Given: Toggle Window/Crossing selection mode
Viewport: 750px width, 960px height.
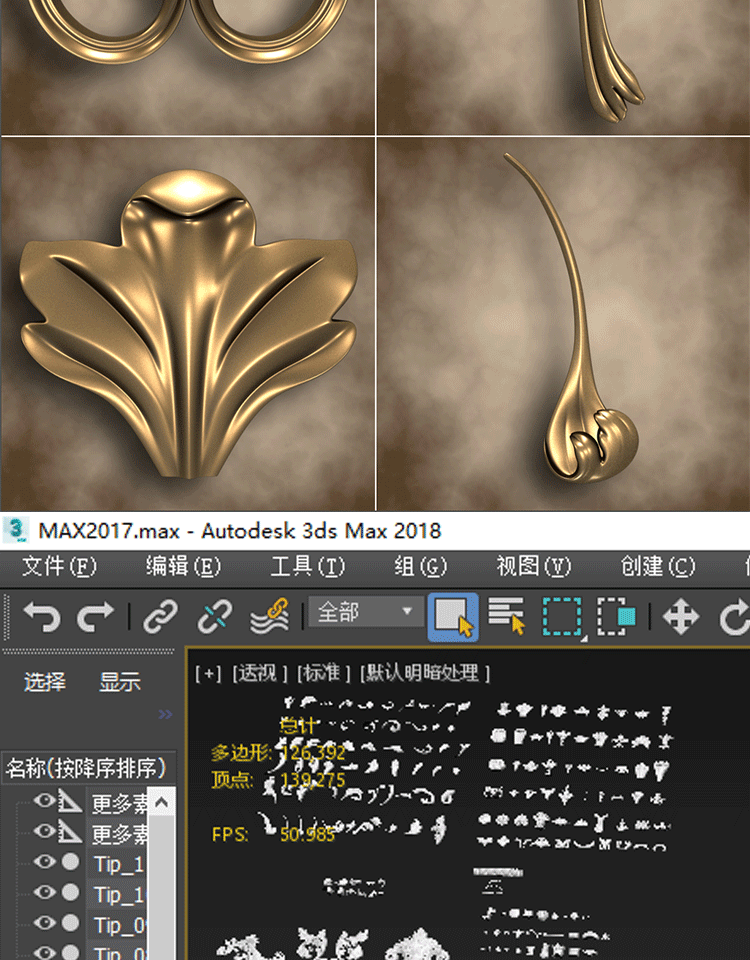Looking at the screenshot, I should [617, 617].
